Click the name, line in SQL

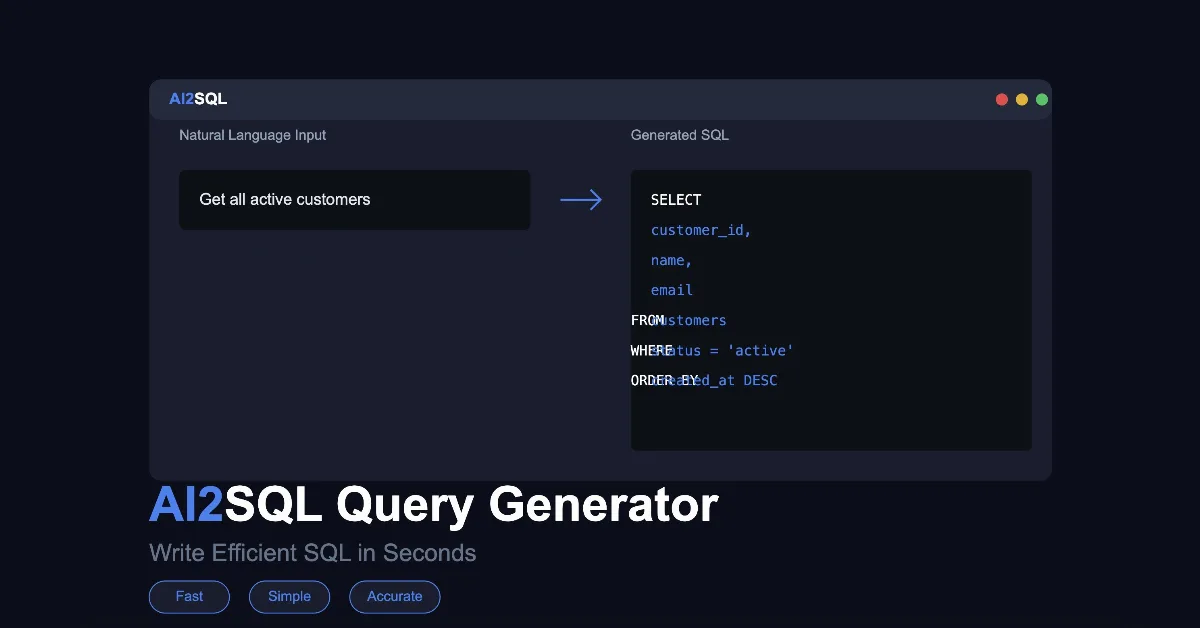(x=672, y=260)
